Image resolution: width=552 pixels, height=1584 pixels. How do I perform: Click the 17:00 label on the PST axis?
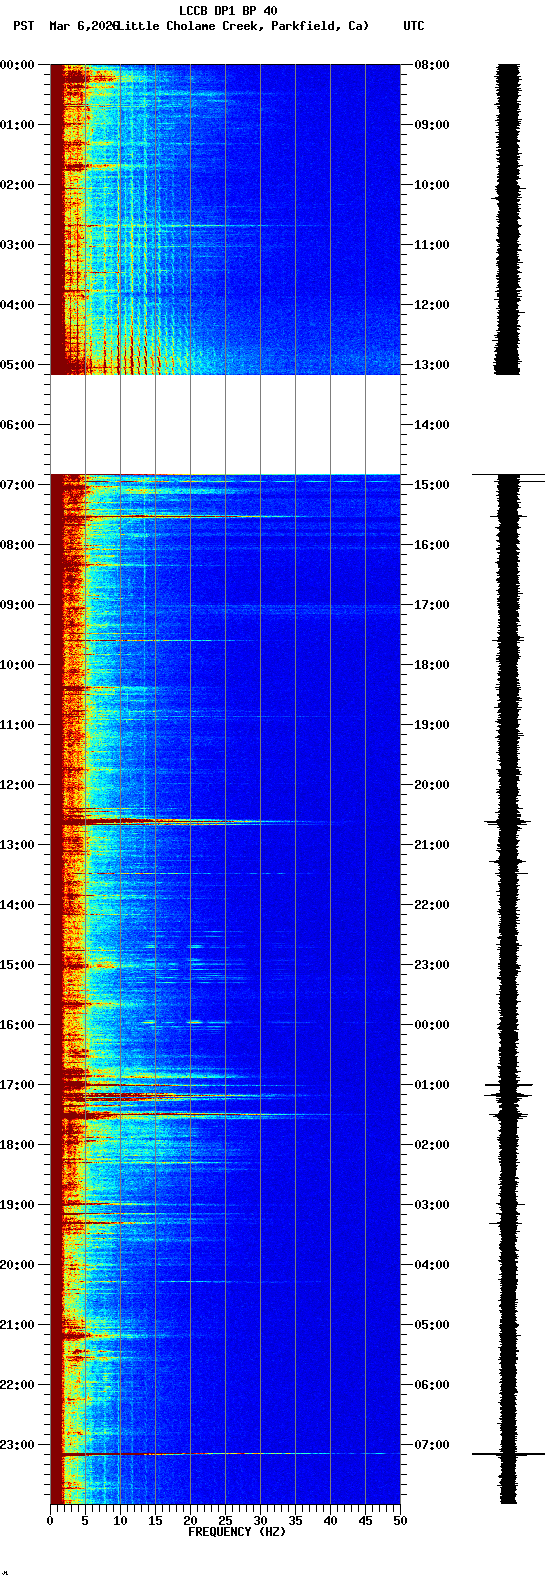pyautogui.click(x=18, y=1085)
